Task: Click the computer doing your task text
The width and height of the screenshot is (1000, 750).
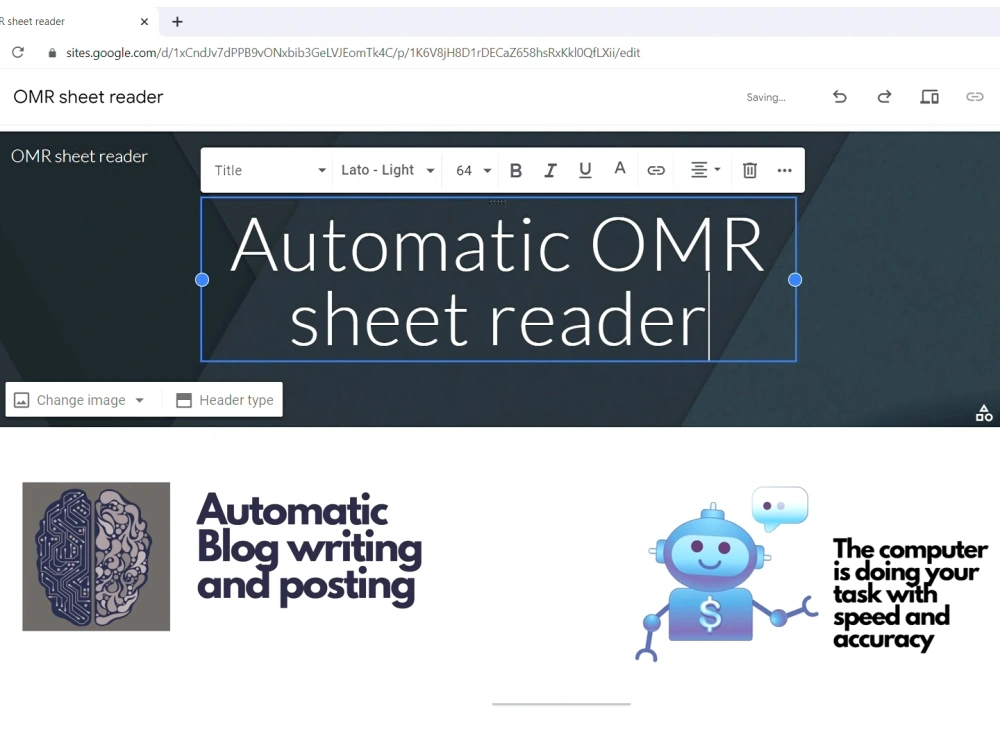Action: pos(910,594)
